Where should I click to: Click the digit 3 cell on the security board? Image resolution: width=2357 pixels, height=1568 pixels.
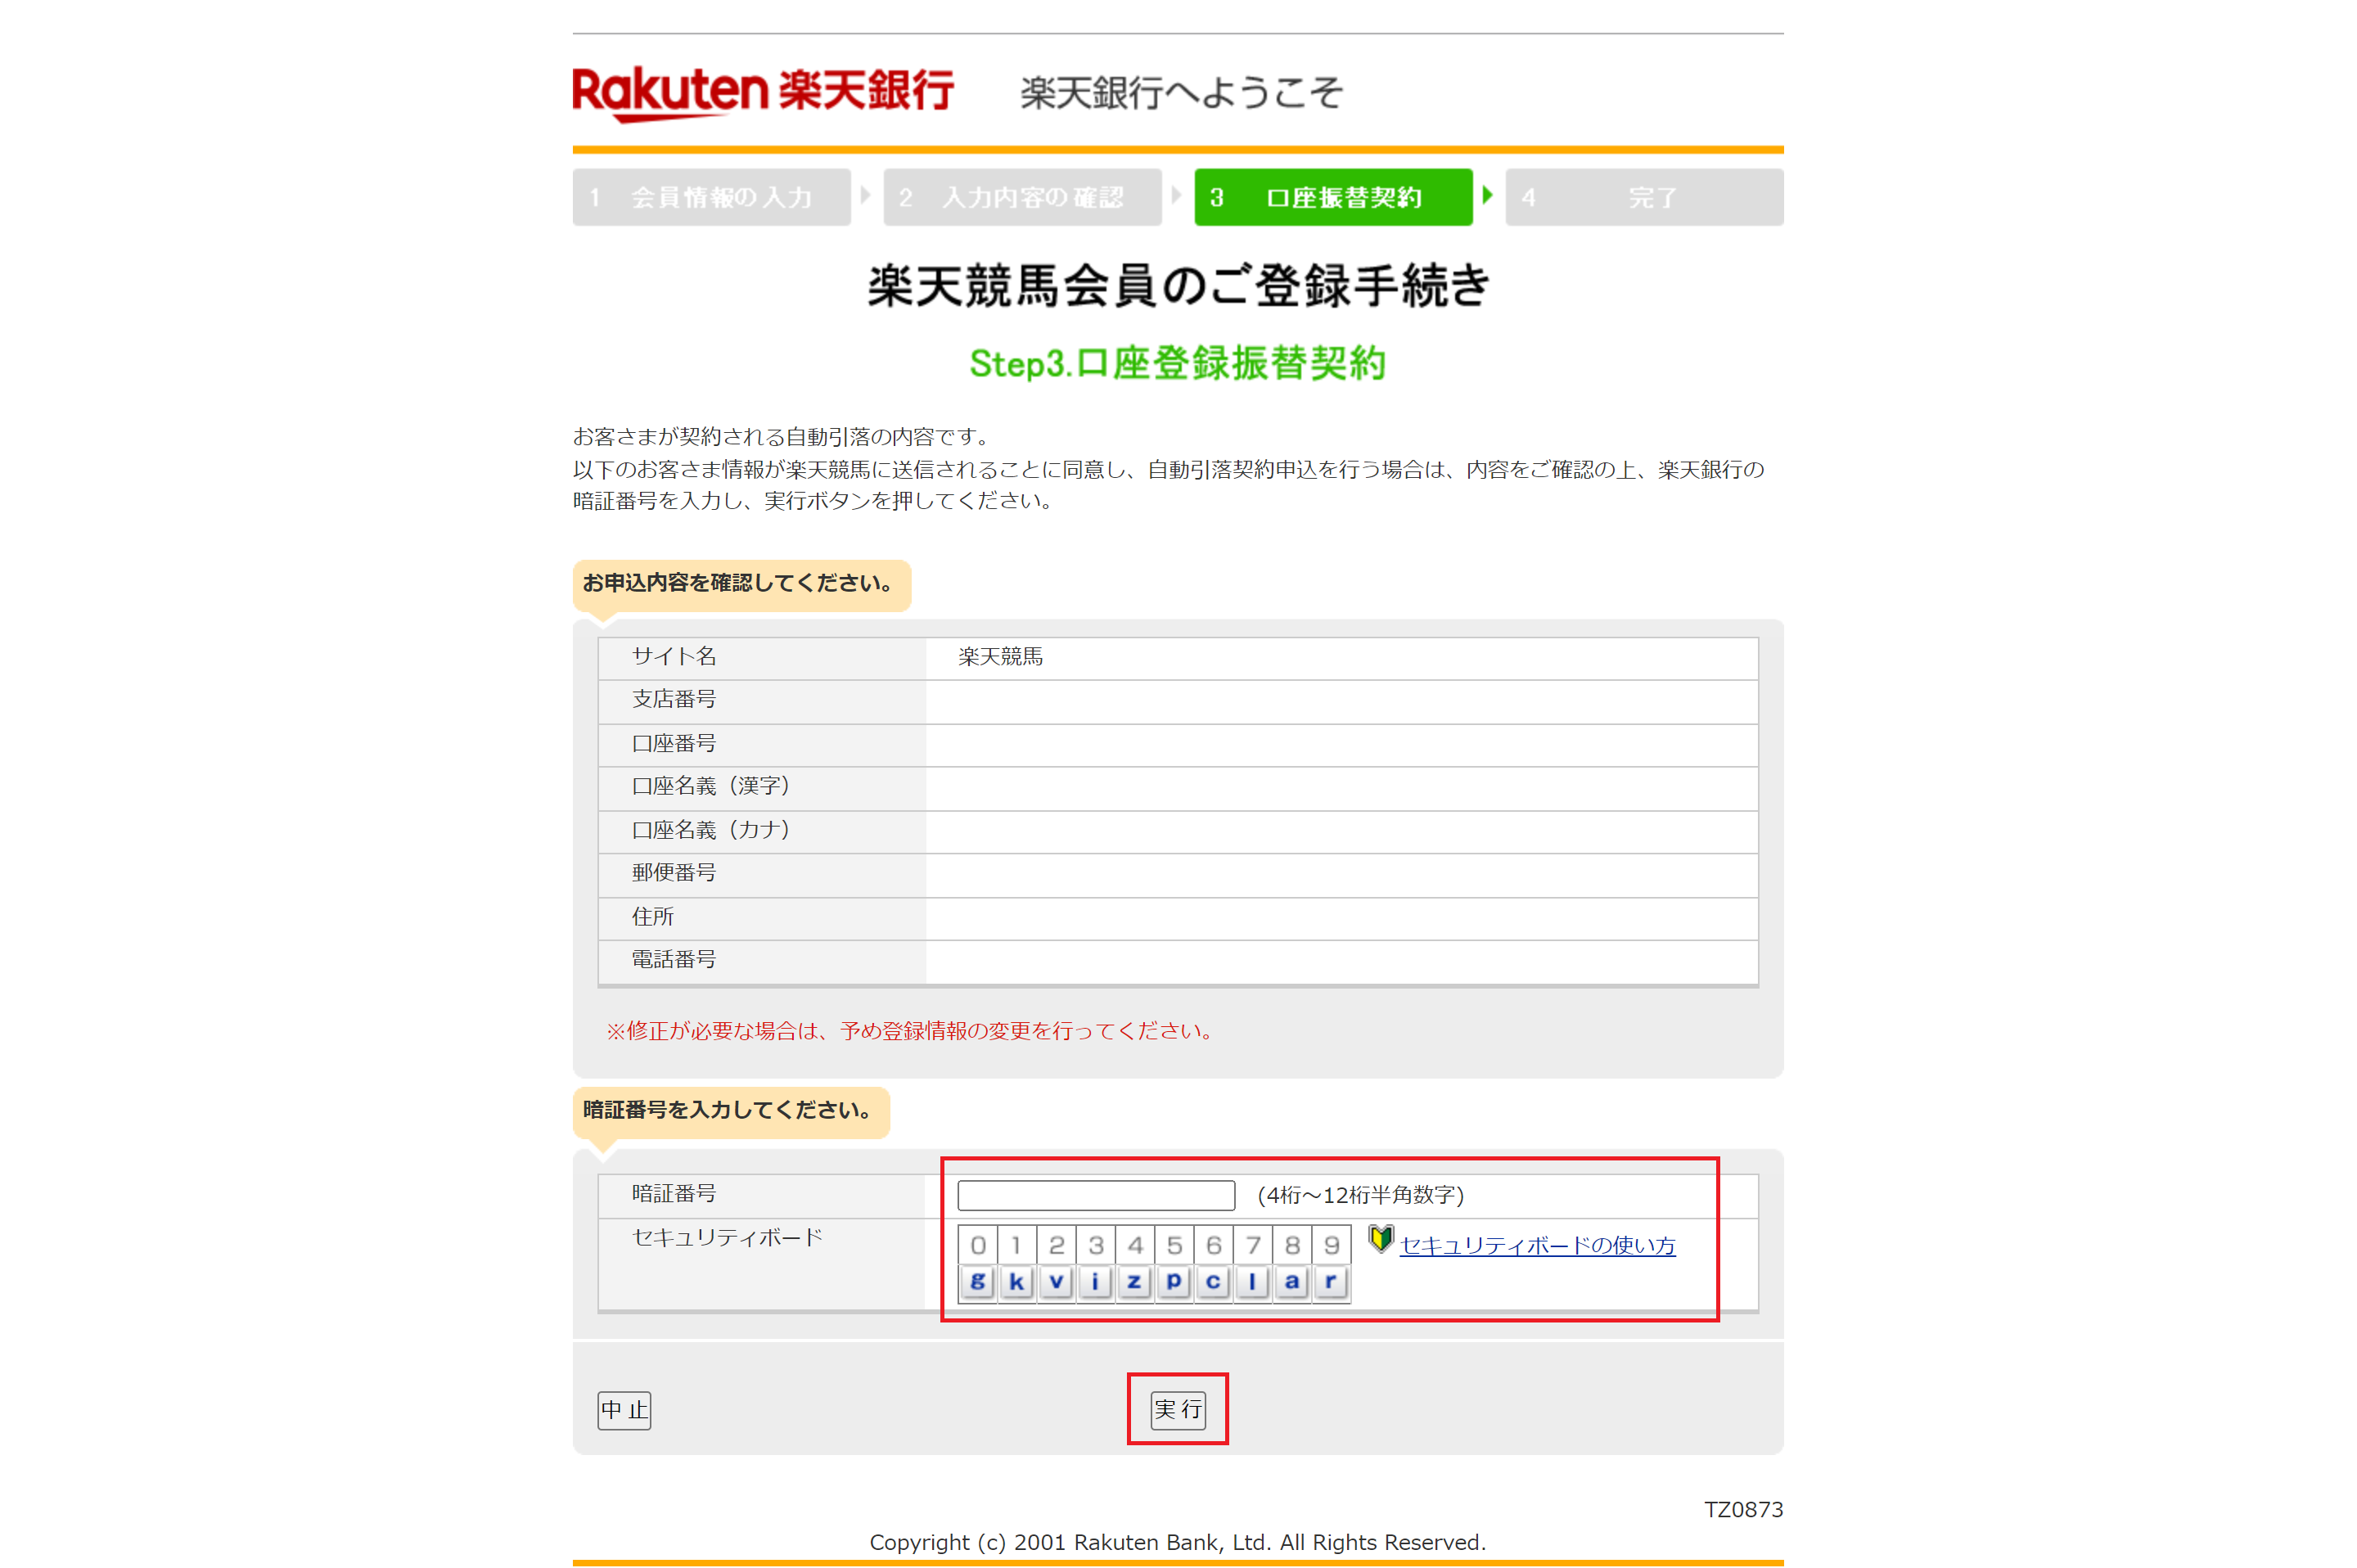[1095, 1245]
